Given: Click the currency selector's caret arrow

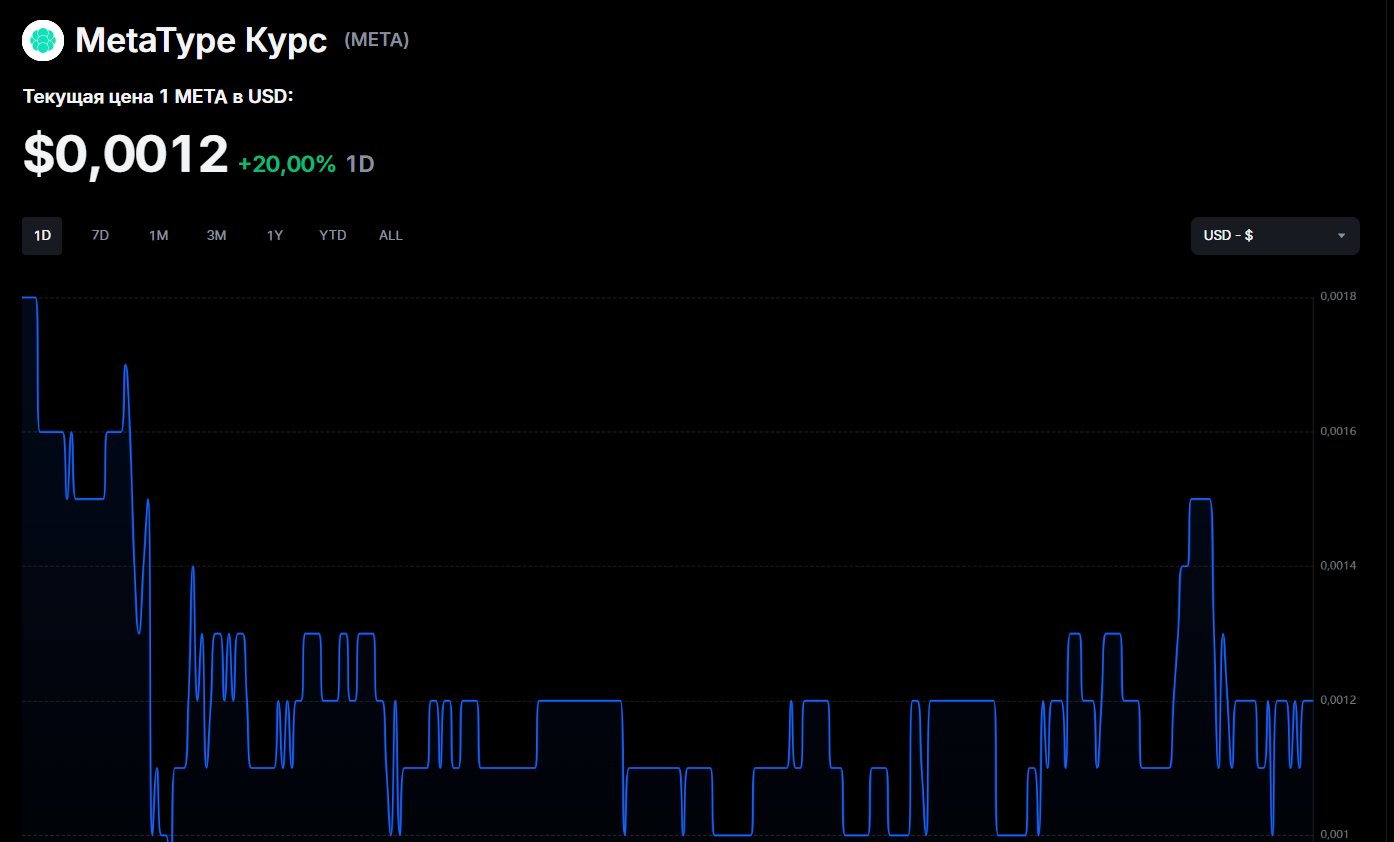Looking at the screenshot, I should click(x=1341, y=236).
